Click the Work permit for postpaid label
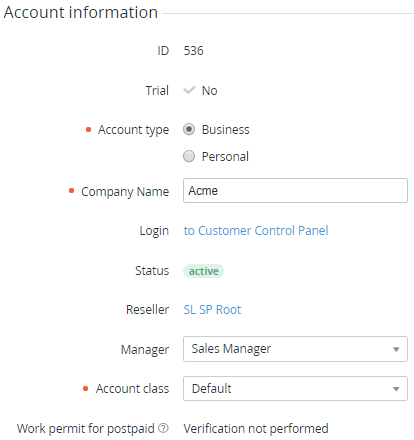The image size is (414, 440). pyautogui.click(x=86, y=429)
